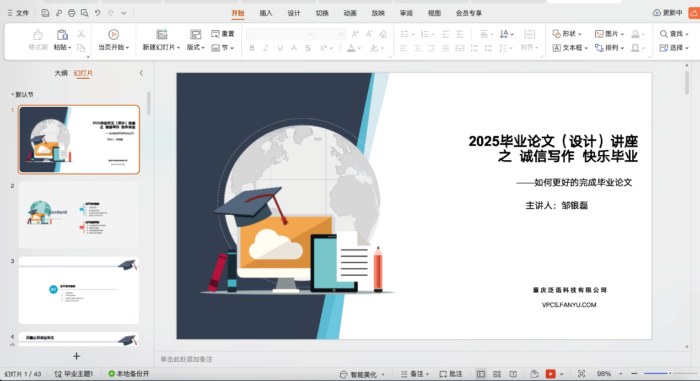
Task: Open the 节 section dropdown
Action: pos(222,48)
